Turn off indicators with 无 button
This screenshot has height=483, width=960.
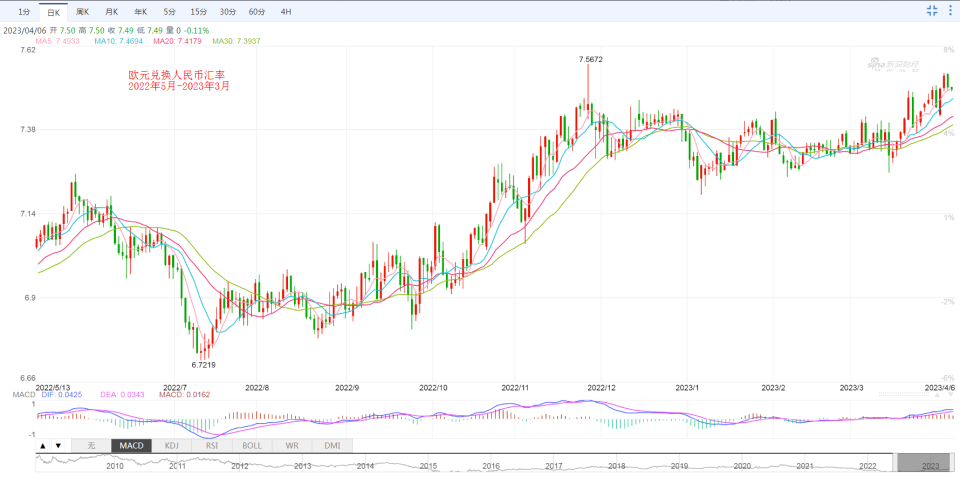(x=91, y=445)
